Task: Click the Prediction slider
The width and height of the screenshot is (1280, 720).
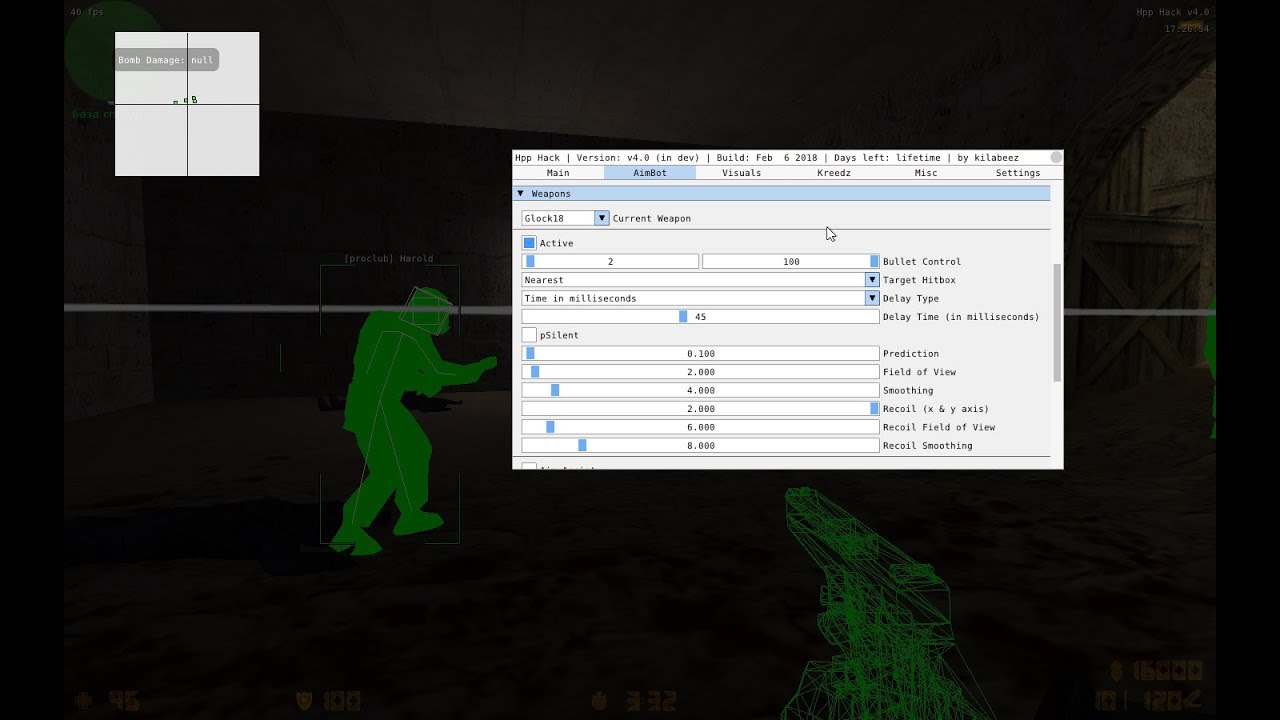Action: (x=700, y=353)
